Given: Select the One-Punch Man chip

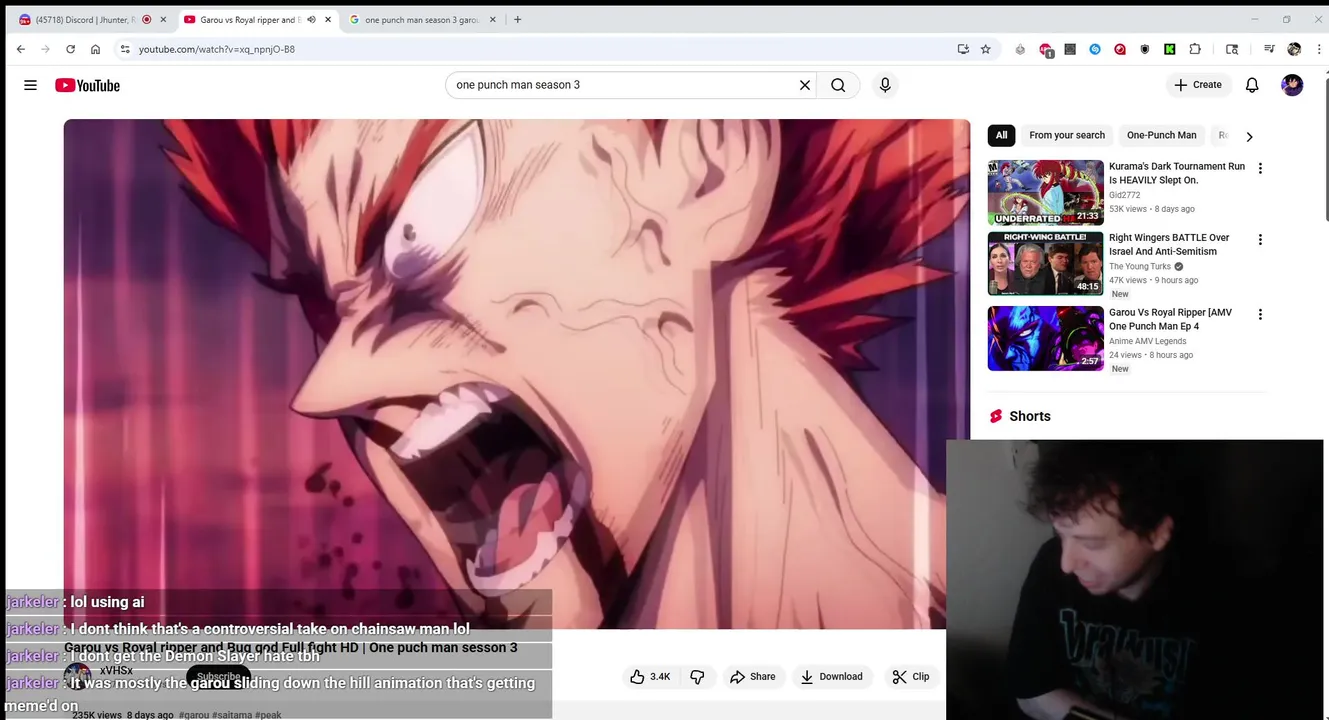Looking at the screenshot, I should [x=1161, y=135].
